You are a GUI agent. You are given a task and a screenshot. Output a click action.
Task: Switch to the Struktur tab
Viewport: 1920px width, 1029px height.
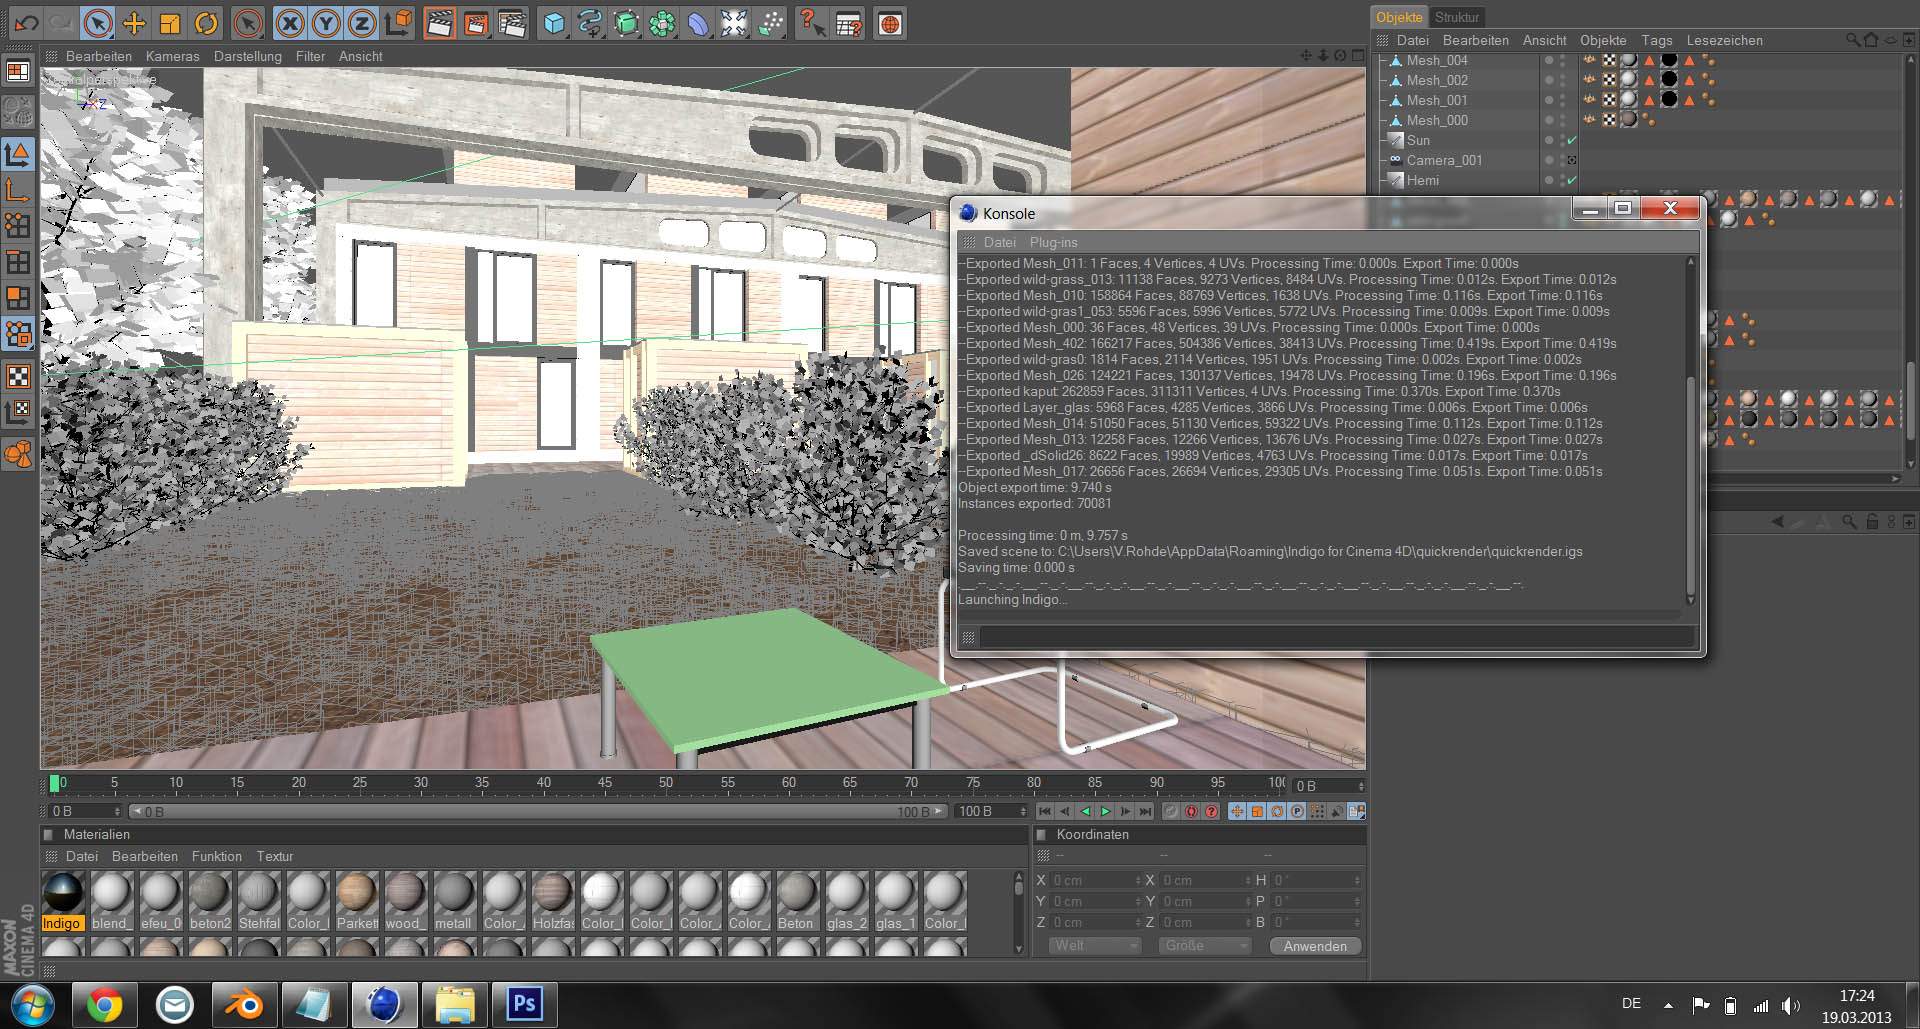[1456, 17]
